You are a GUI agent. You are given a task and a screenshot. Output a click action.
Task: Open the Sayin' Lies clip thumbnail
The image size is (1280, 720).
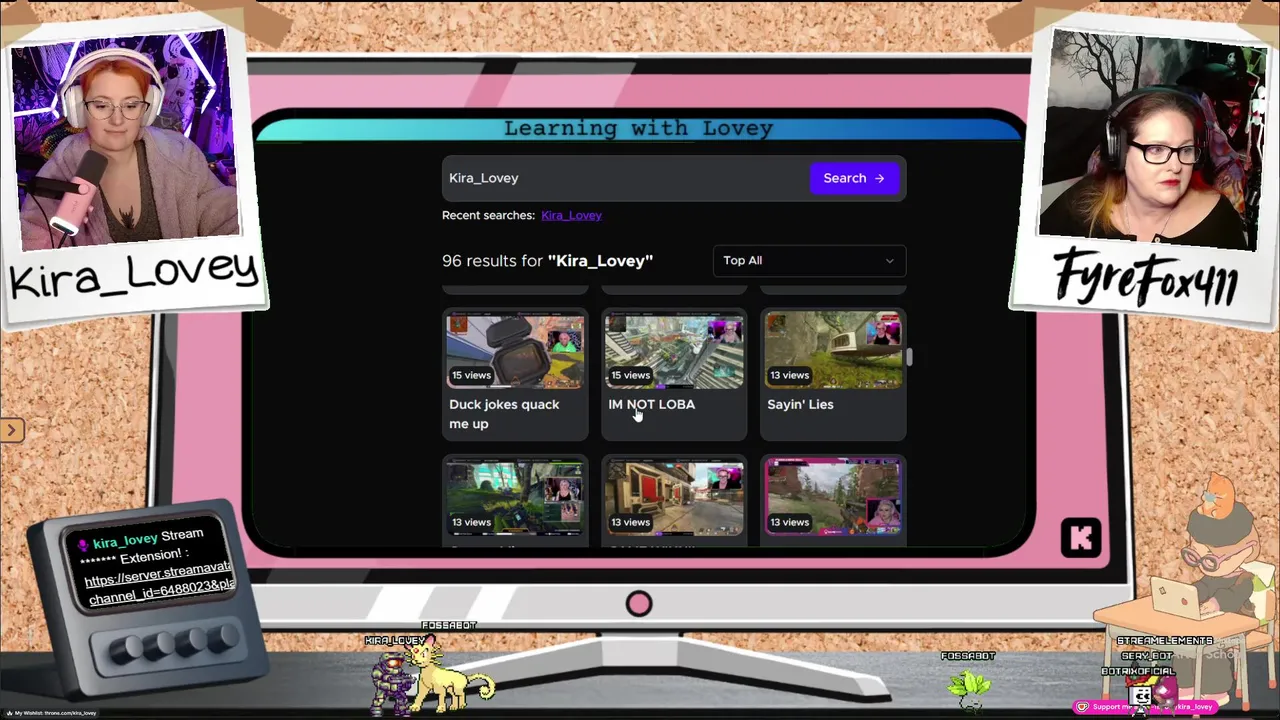(833, 350)
